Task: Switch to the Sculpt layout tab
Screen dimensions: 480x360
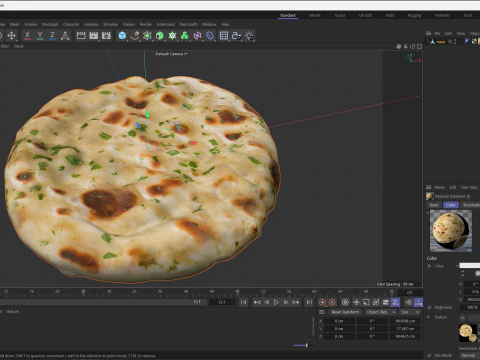Action: (x=340, y=15)
